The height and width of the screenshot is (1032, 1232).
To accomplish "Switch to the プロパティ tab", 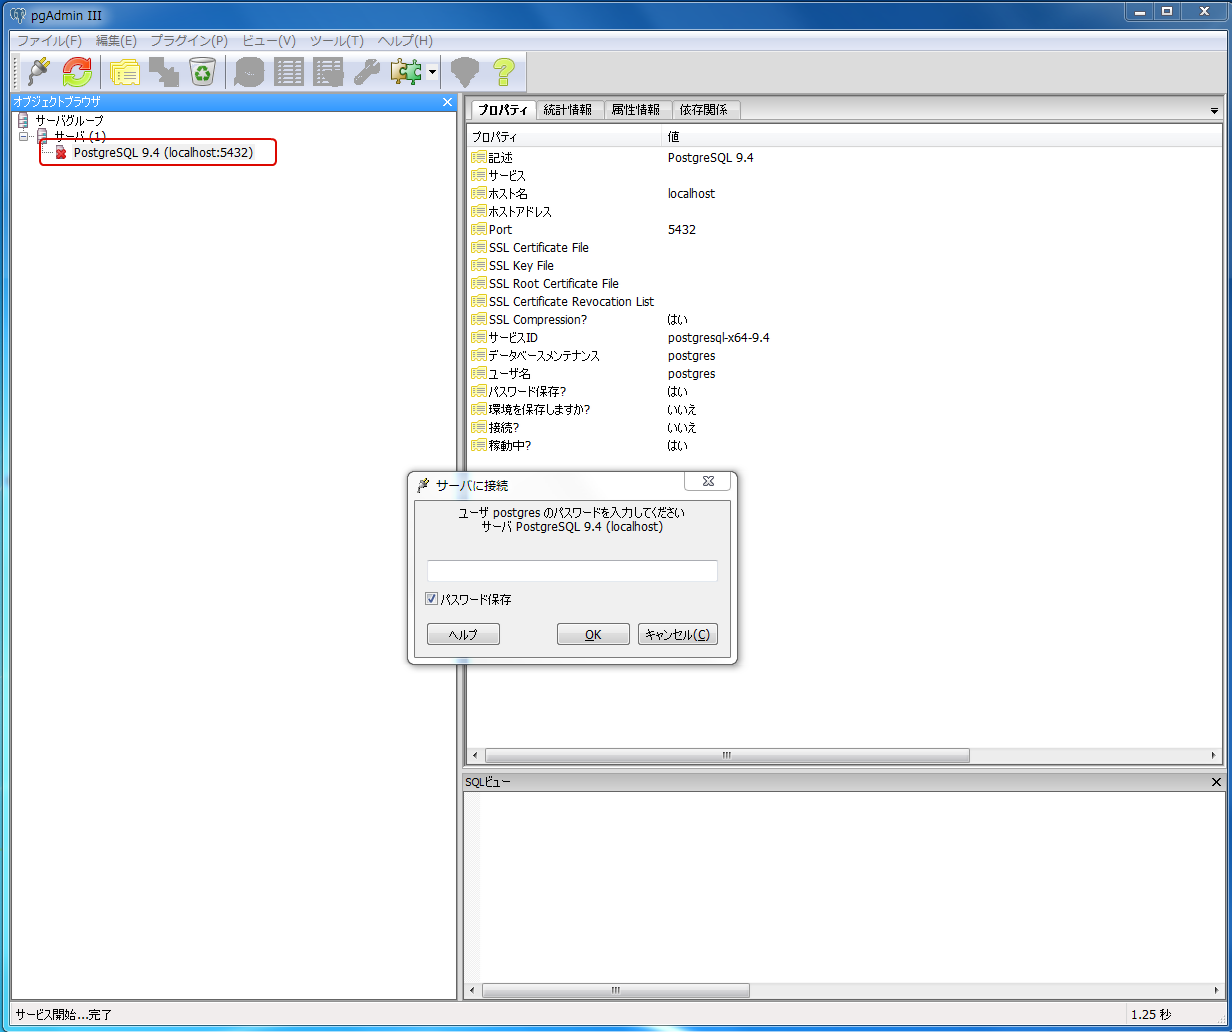I will (x=503, y=110).
